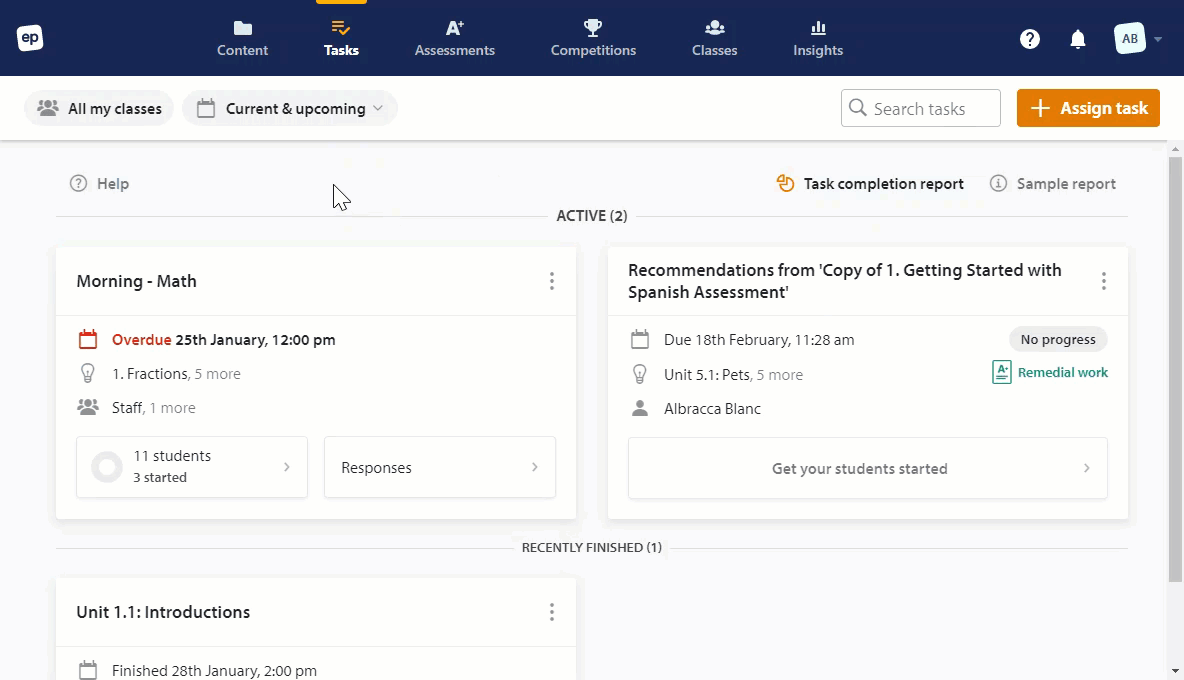The height and width of the screenshot is (680, 1184).
Task: Click the Task completion report pie icon
Action: [x=785, y=183]
